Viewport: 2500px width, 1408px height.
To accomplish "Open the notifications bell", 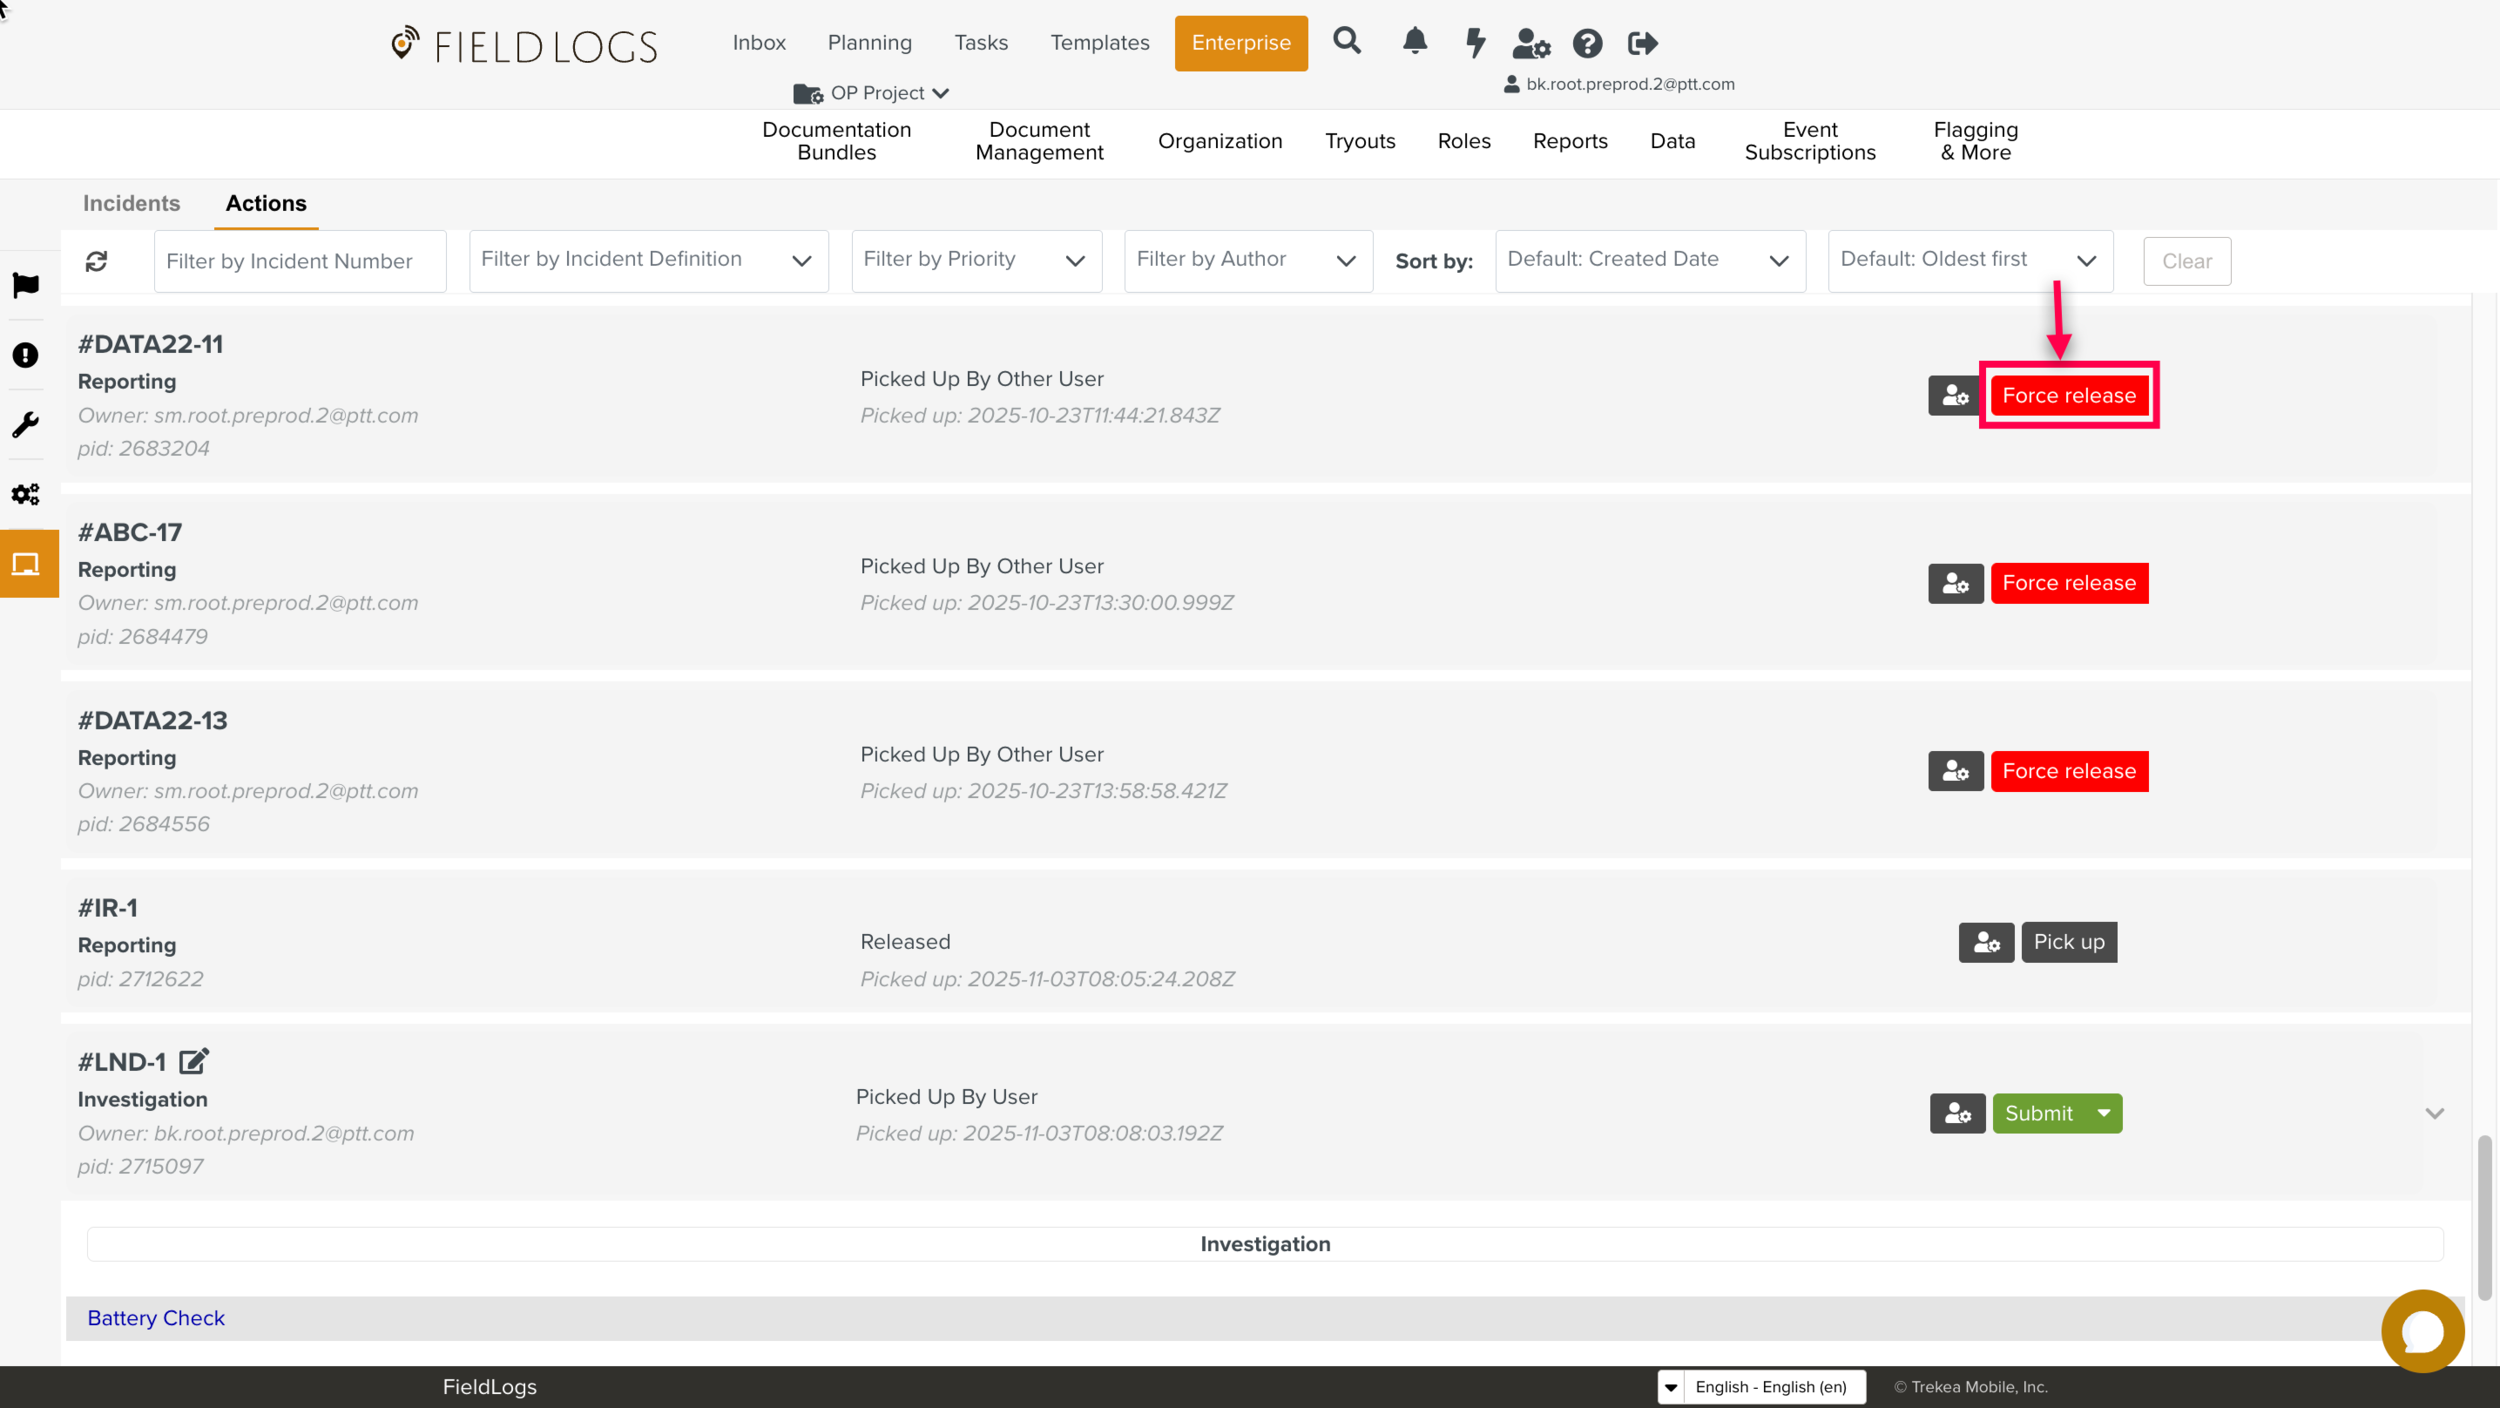I will [x=1414, y=41].
